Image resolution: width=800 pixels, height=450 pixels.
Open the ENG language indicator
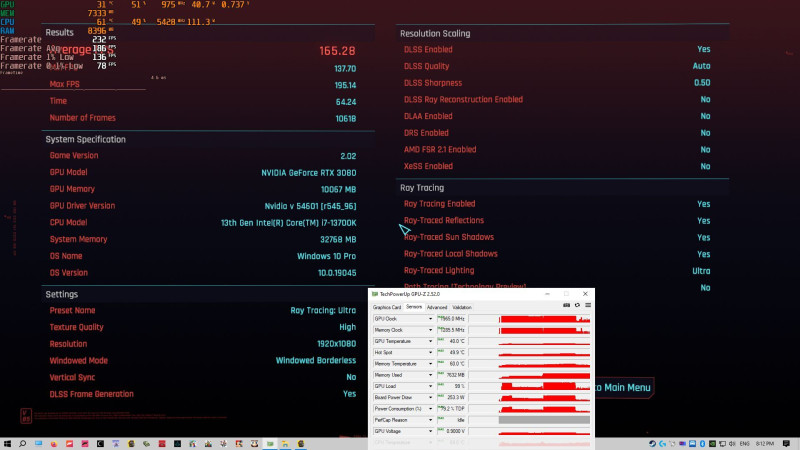point(744,444)
